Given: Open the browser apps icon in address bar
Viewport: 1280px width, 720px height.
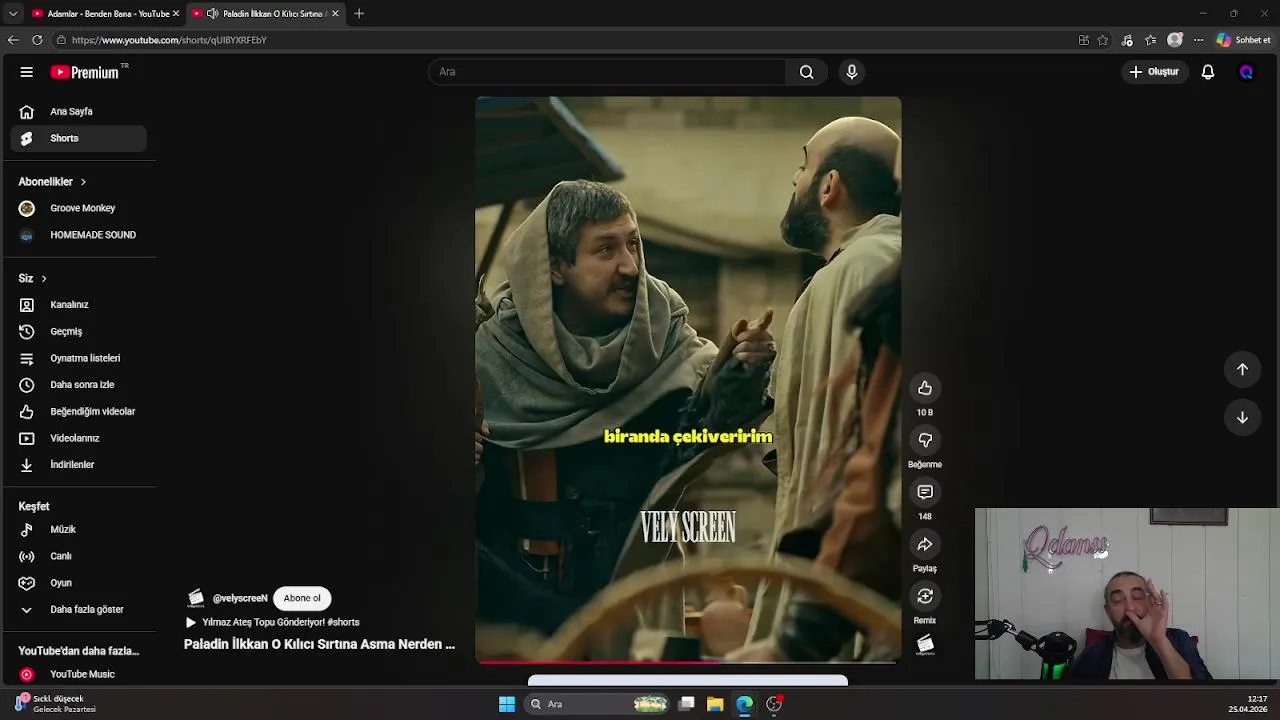Looking at the screenshot, I should click(1083, 40).
